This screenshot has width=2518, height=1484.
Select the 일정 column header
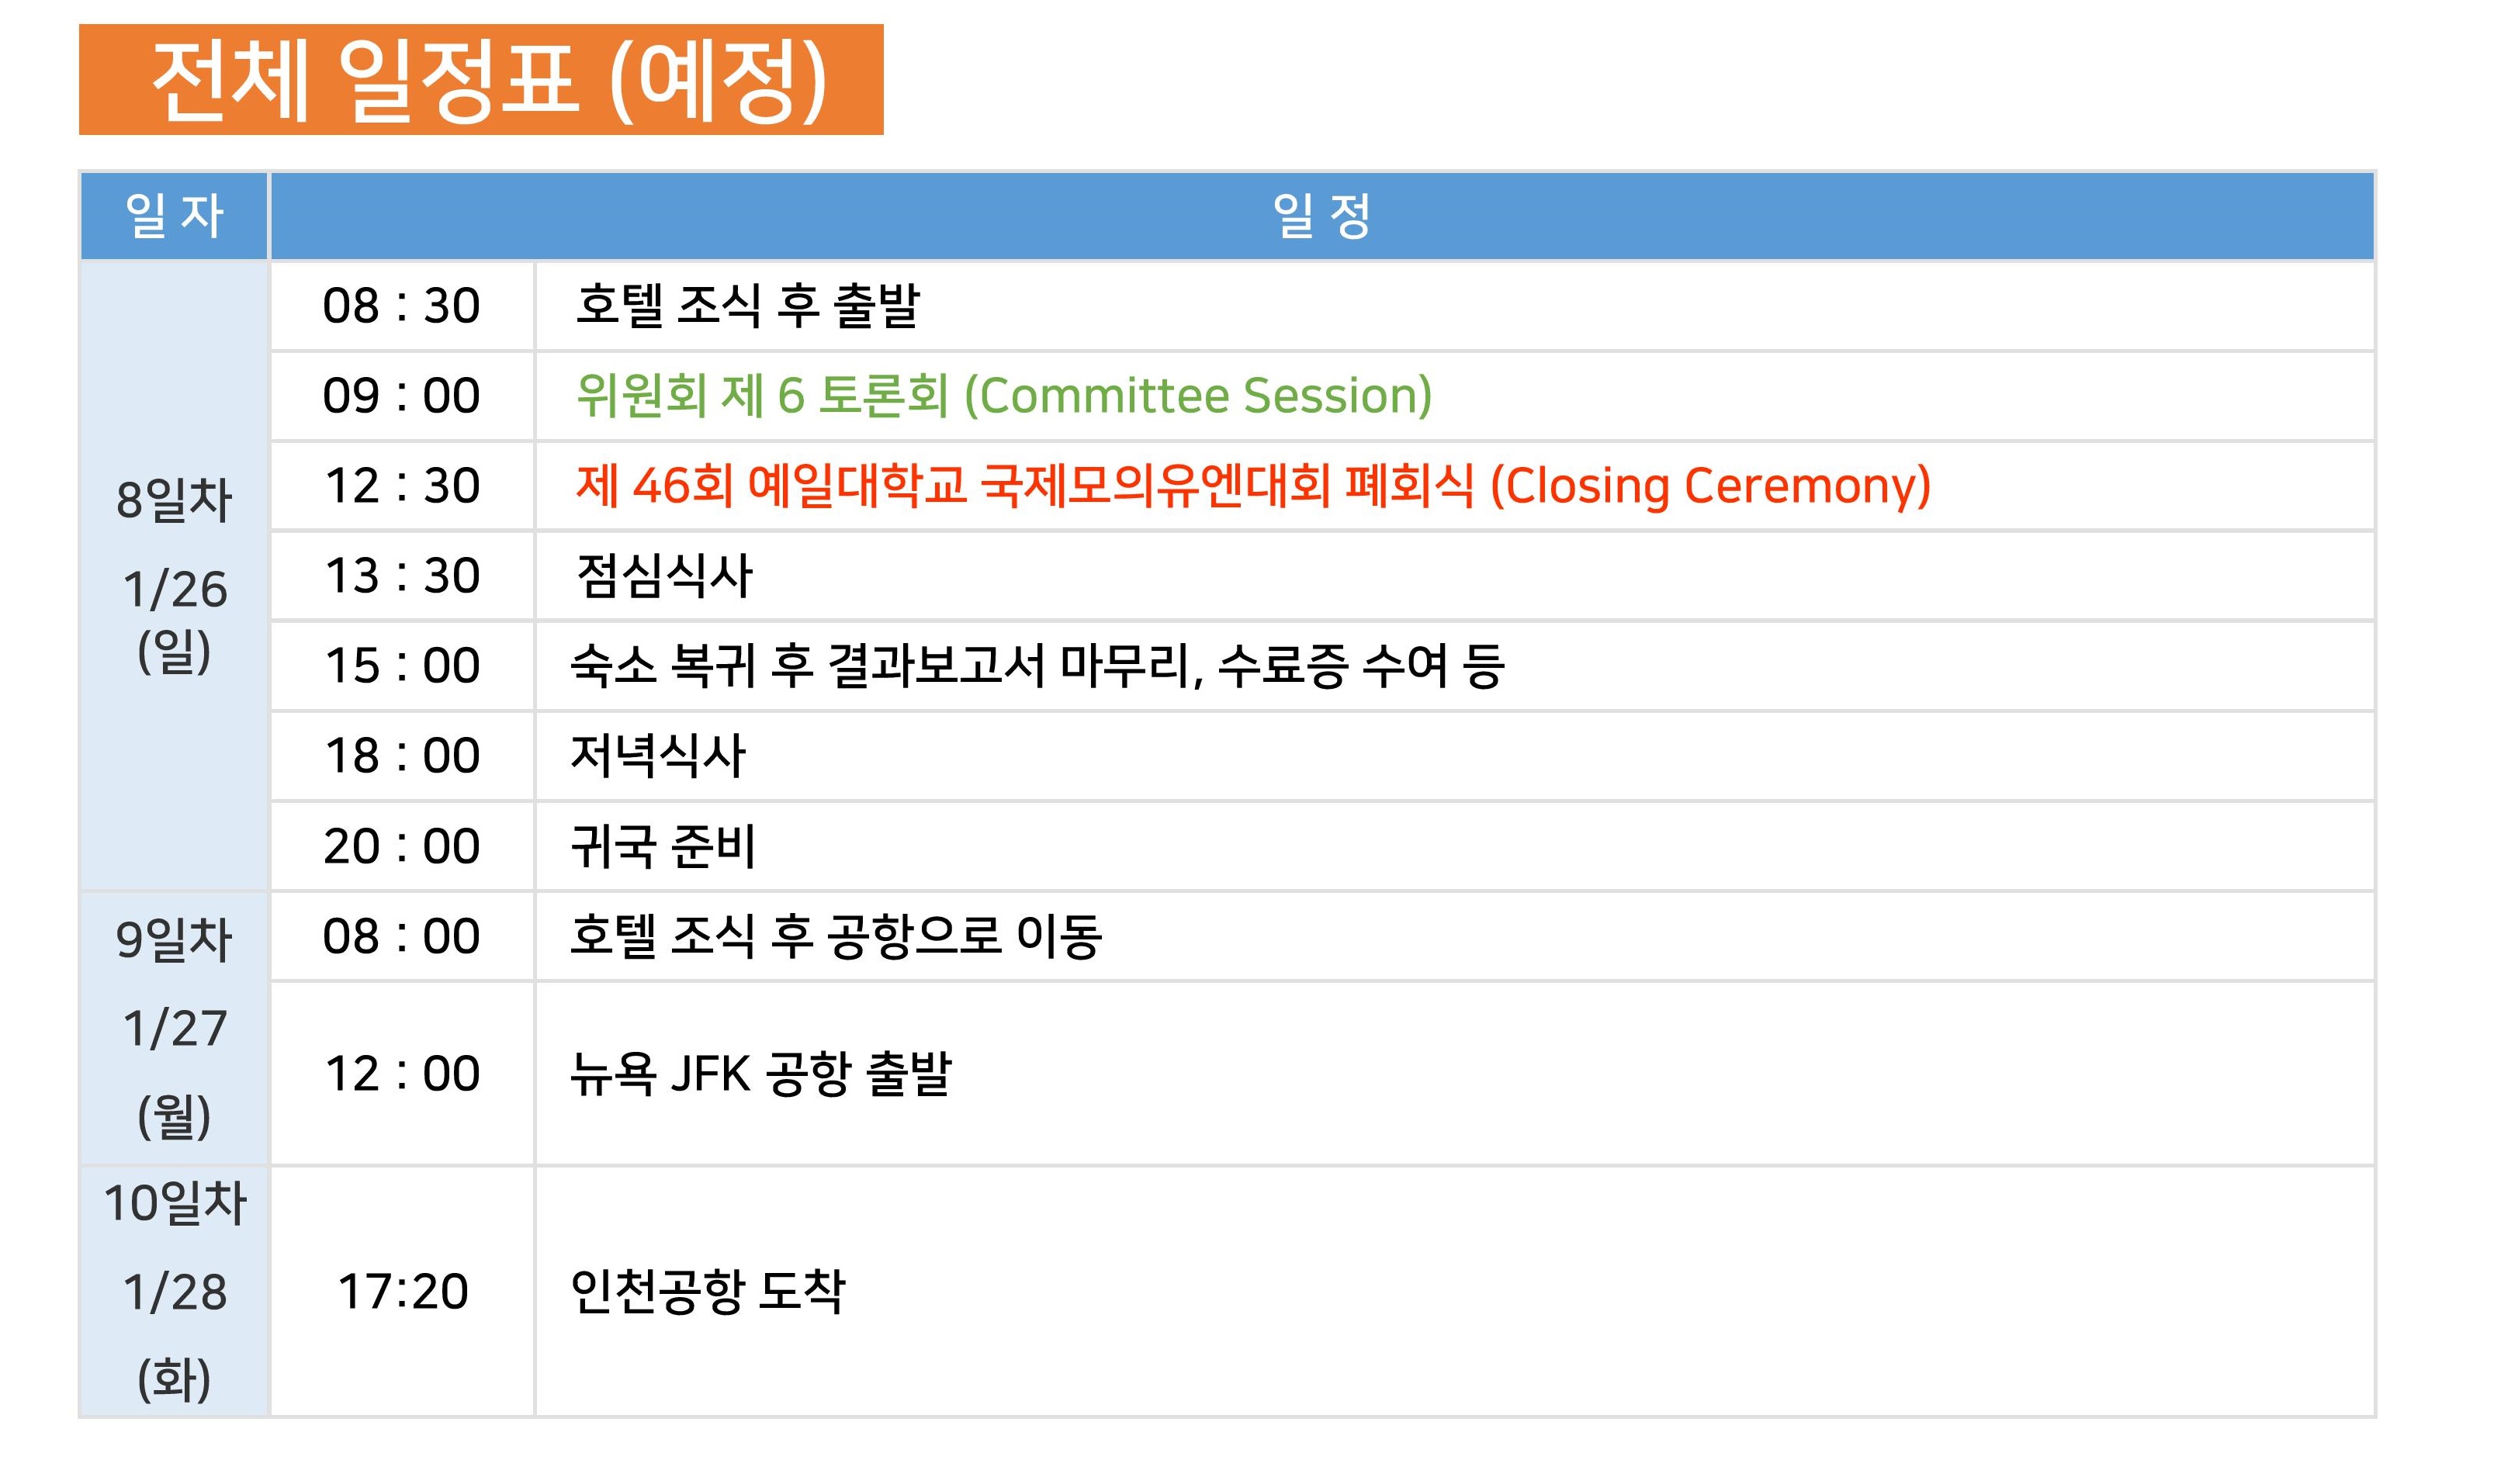click(1322, 216)
